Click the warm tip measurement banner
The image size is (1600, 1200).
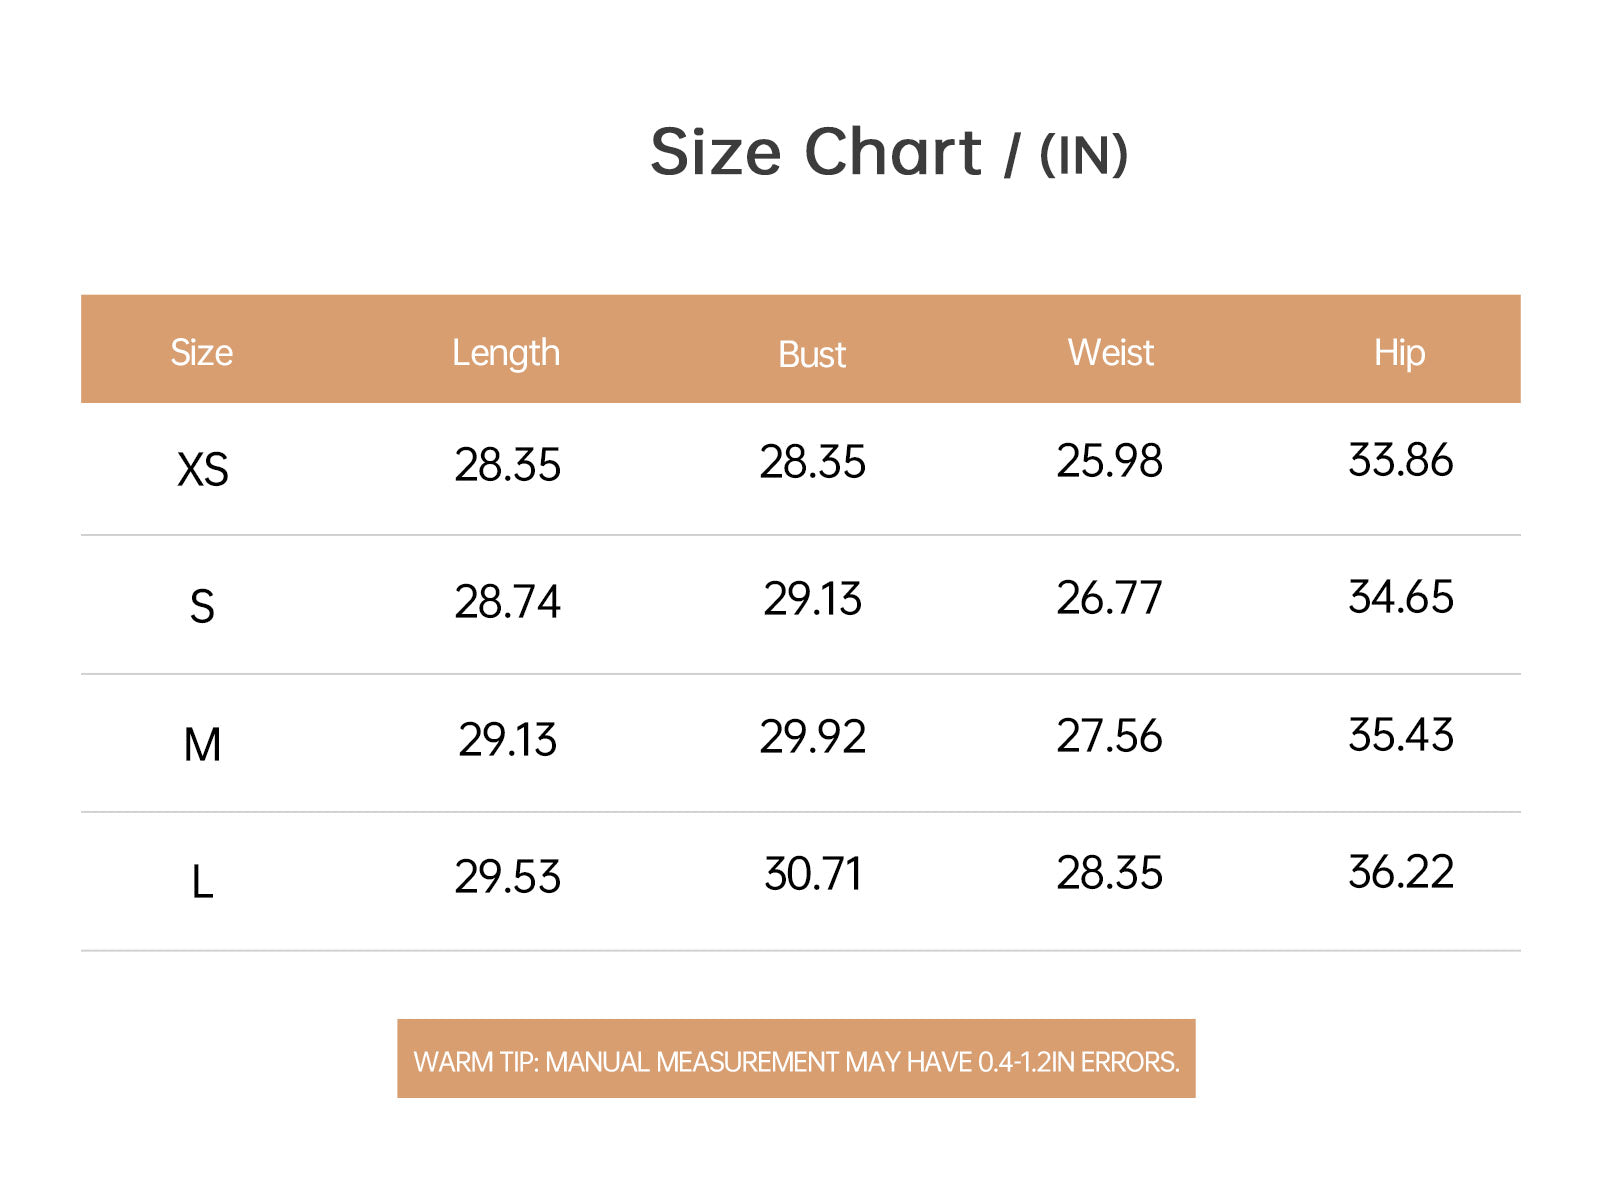(796, 1059)
